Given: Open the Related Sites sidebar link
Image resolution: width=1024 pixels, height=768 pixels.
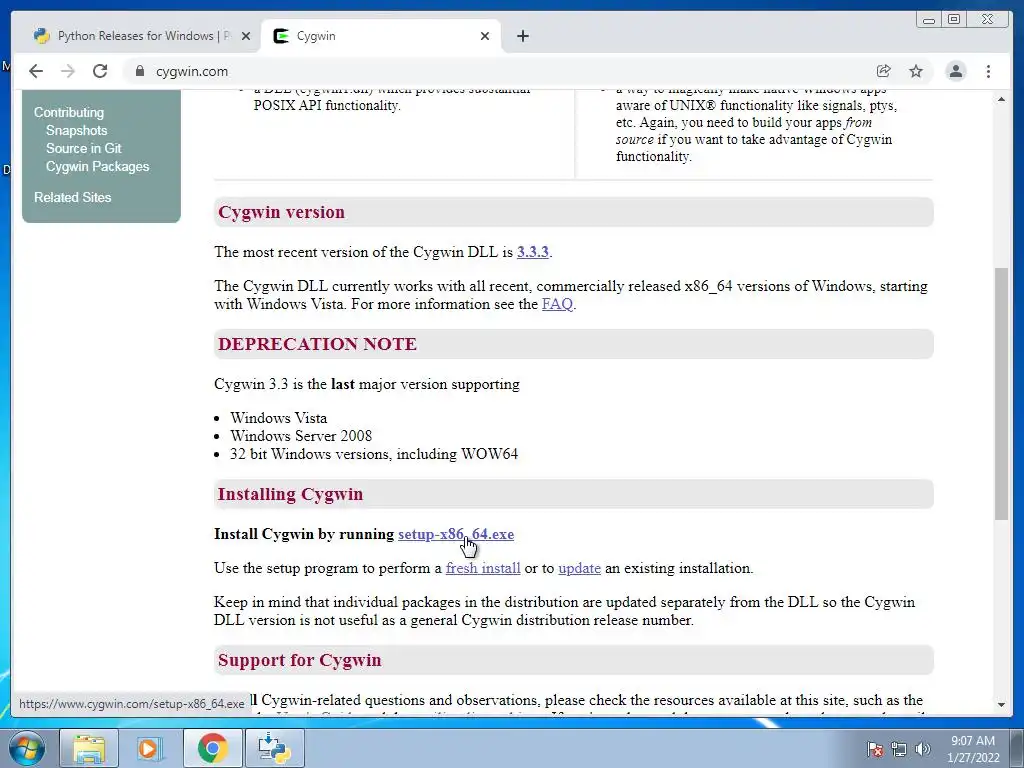Looking at the screenshot, I should tap(72, 197).
